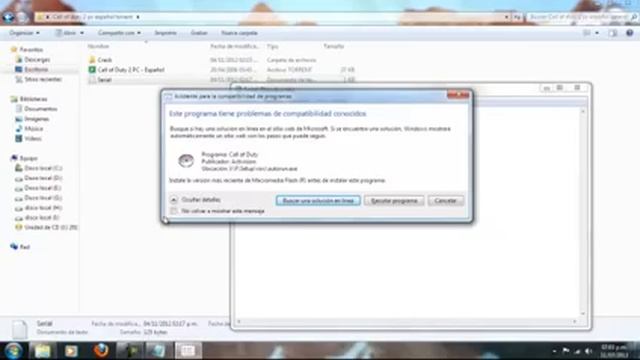Go back with the Explorer back arrow
Image resolution: width=640 pixels, height=360 pixels.
(x=9, y=17)
